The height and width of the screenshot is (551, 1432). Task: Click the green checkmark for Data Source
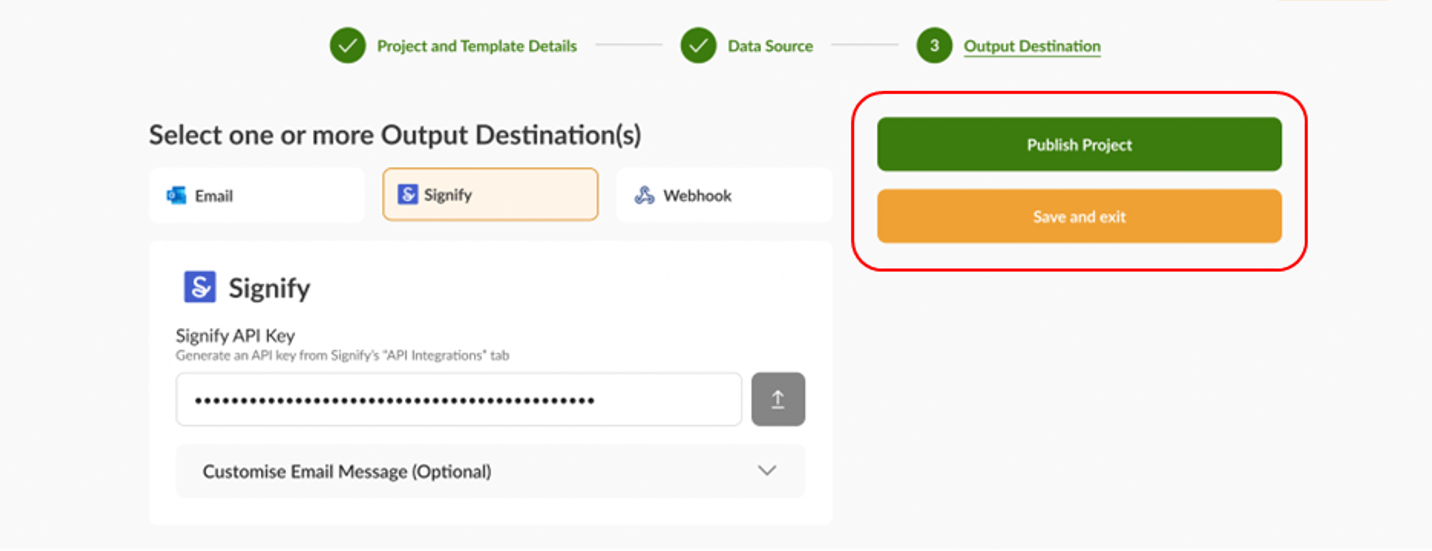tap(699, 46)
